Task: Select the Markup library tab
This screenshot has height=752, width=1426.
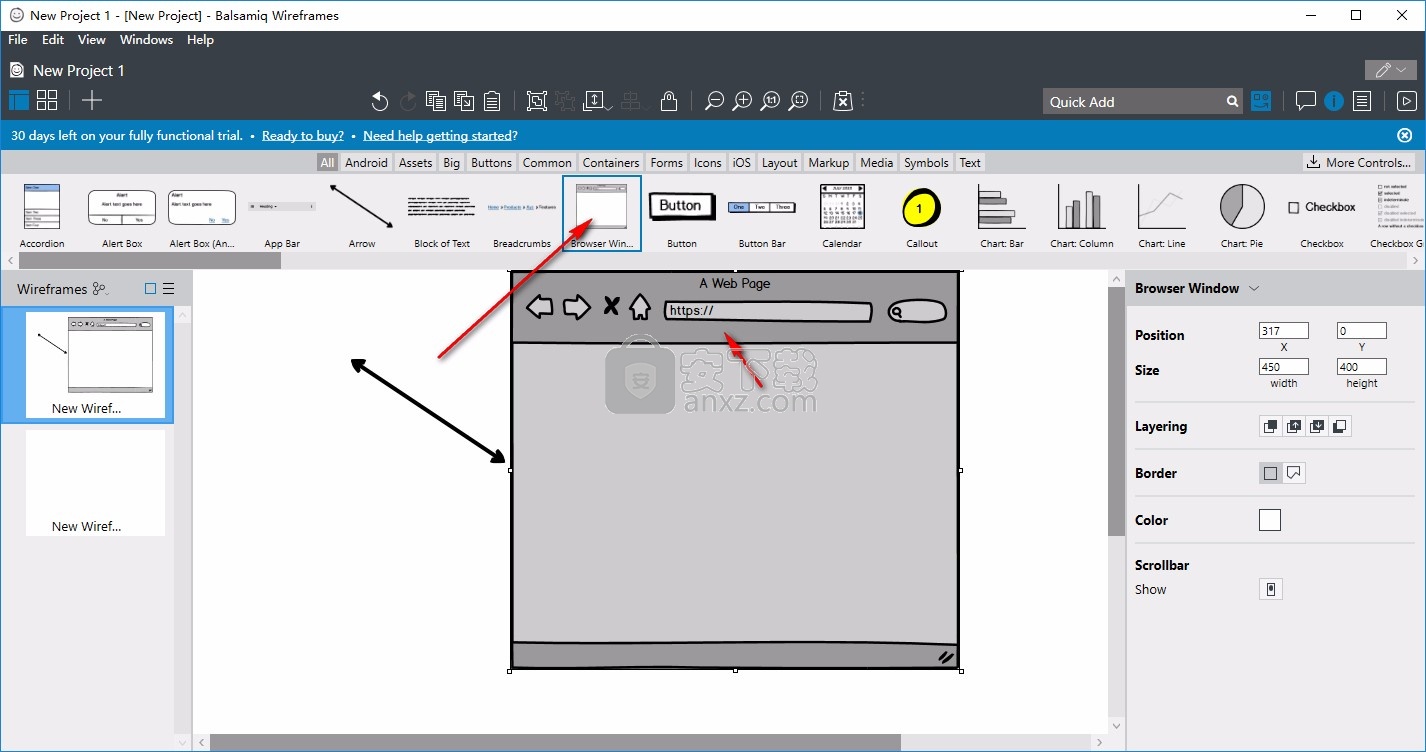Action: (828, 163)
